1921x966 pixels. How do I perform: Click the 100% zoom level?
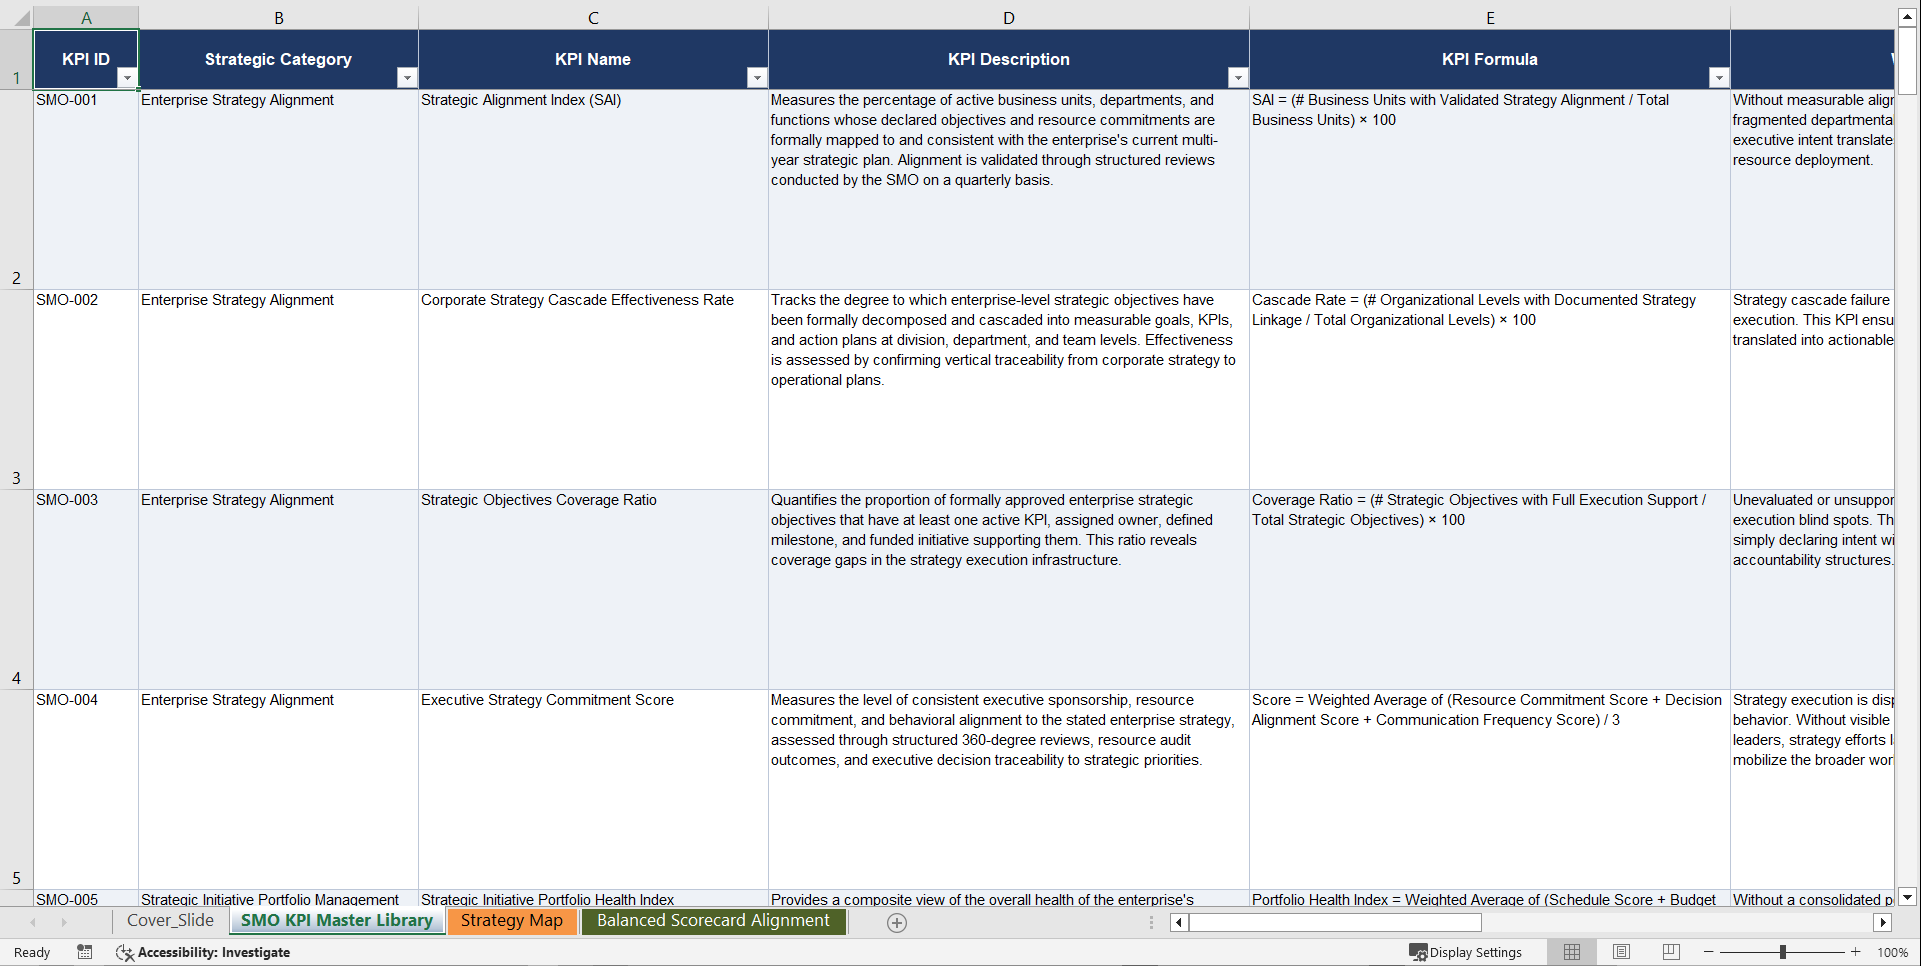(x=1892, y=952)
